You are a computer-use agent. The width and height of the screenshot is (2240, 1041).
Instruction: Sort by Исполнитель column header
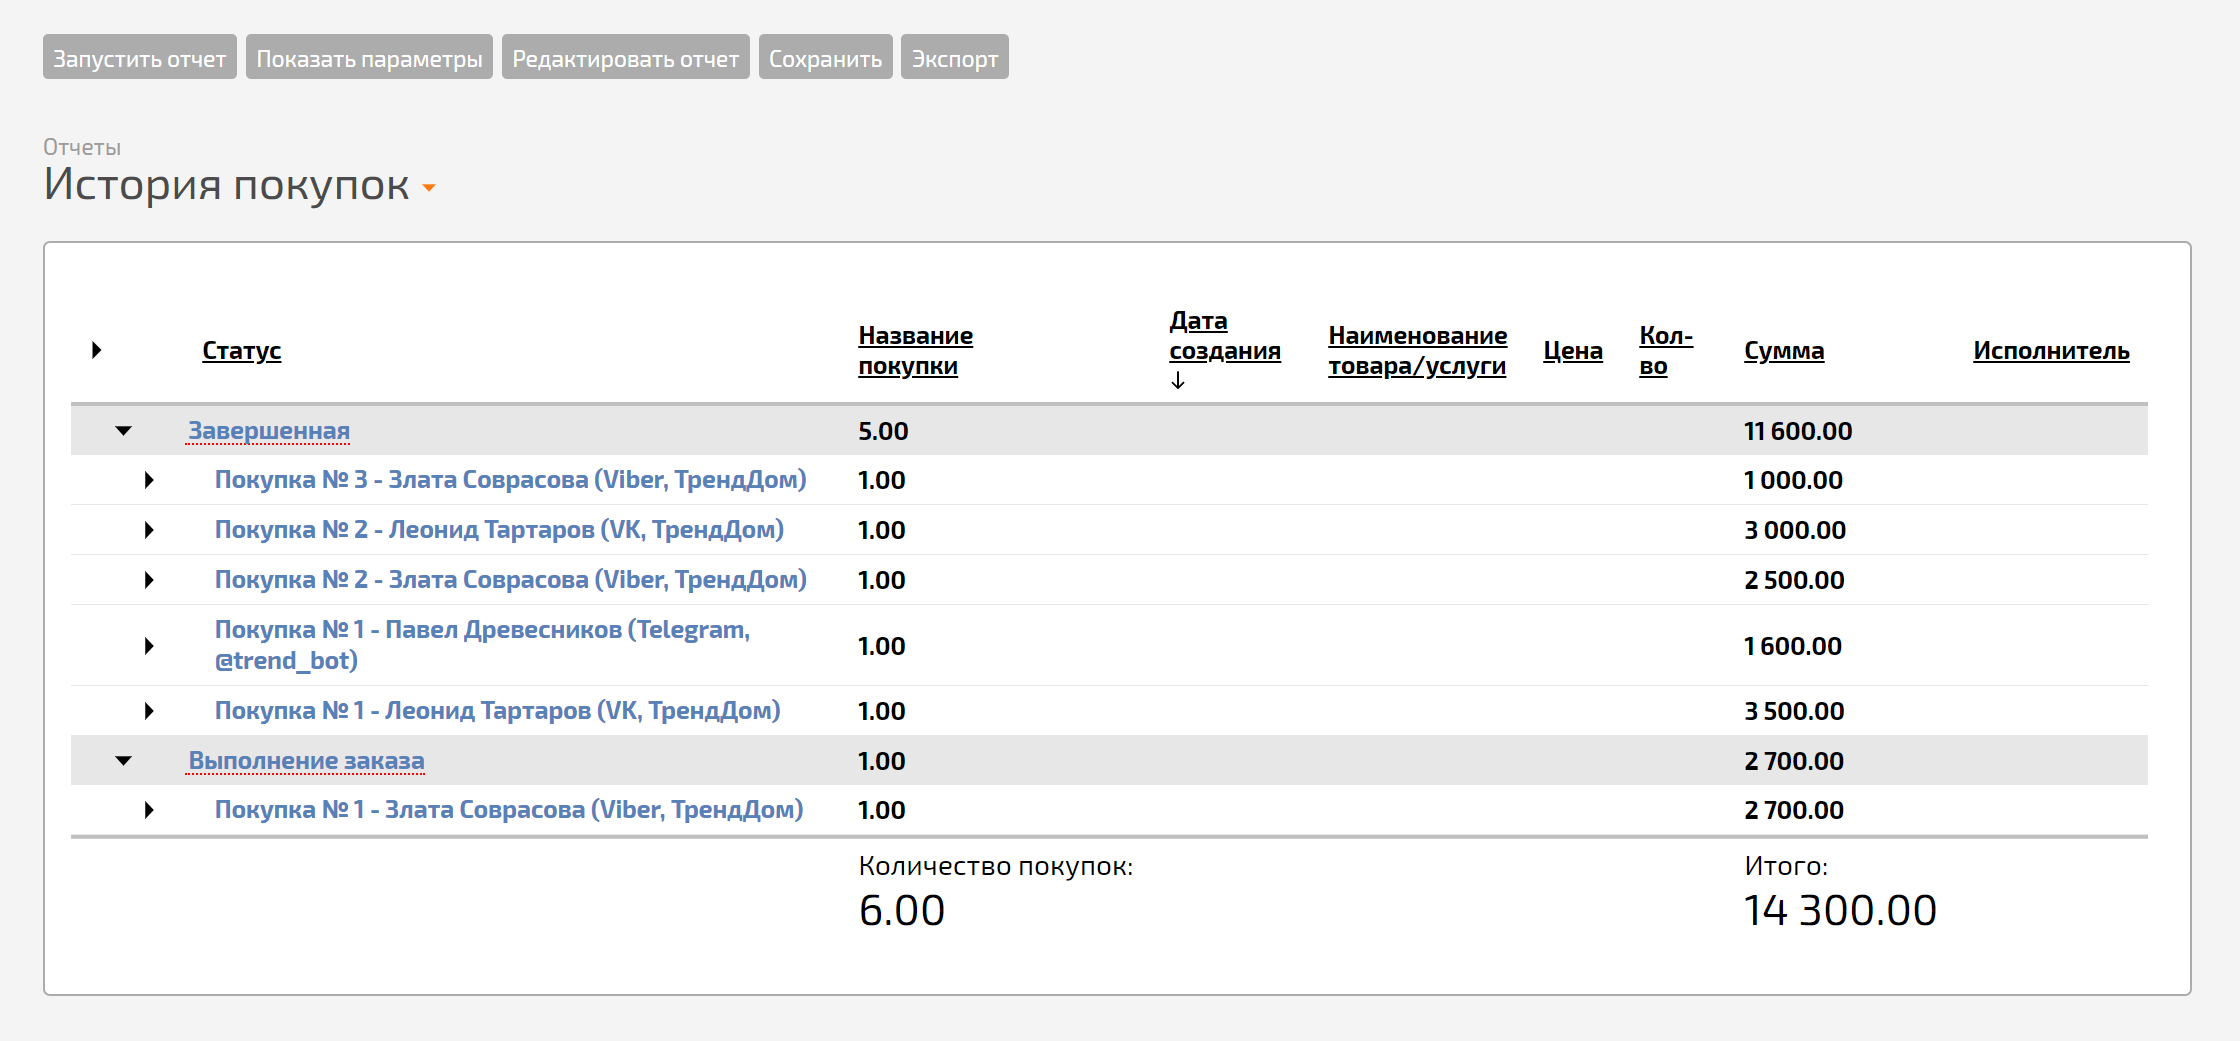[2051, 351]
